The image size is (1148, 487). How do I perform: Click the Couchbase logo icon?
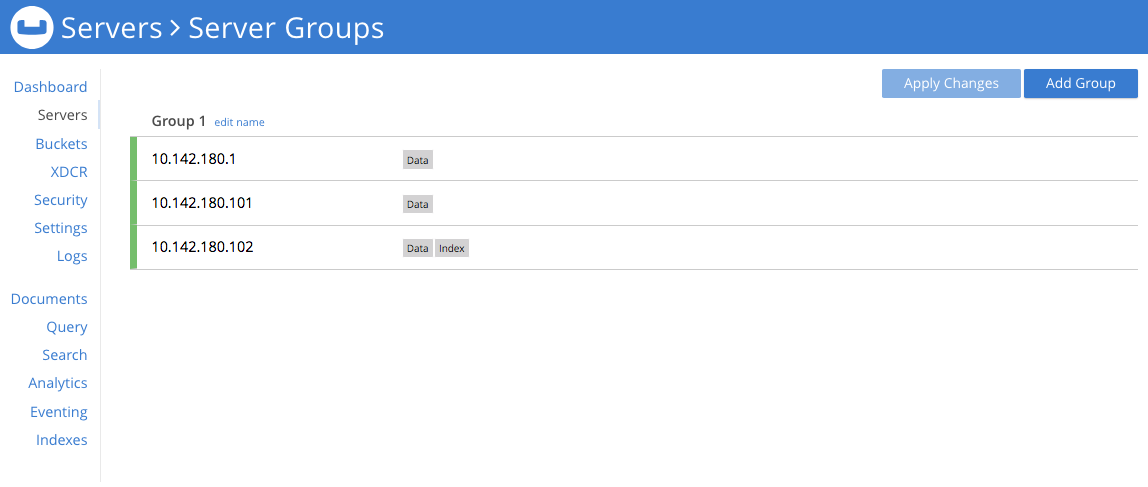tap(31, 28)
